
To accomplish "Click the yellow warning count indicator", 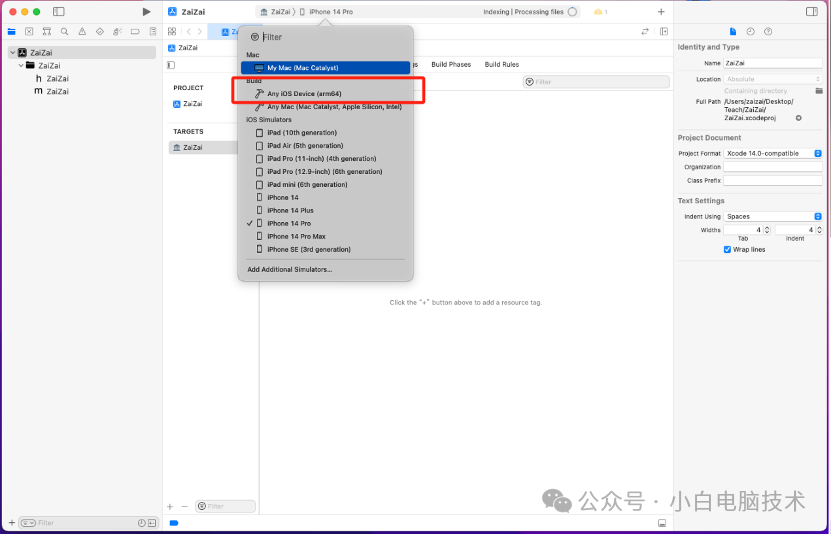I will (x=601, y=12).
